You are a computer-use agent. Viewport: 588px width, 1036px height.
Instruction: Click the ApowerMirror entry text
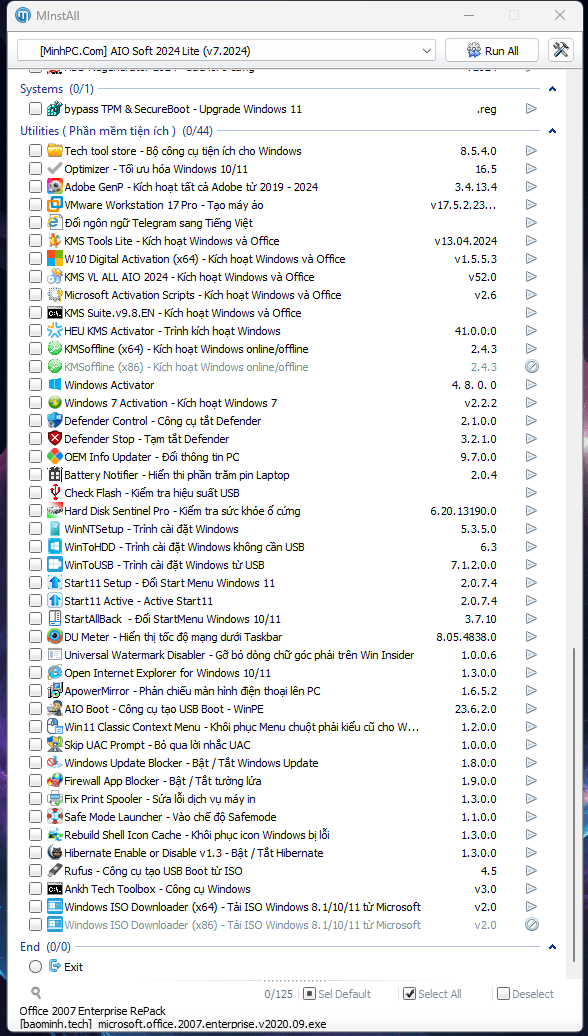tap(192, 690)
